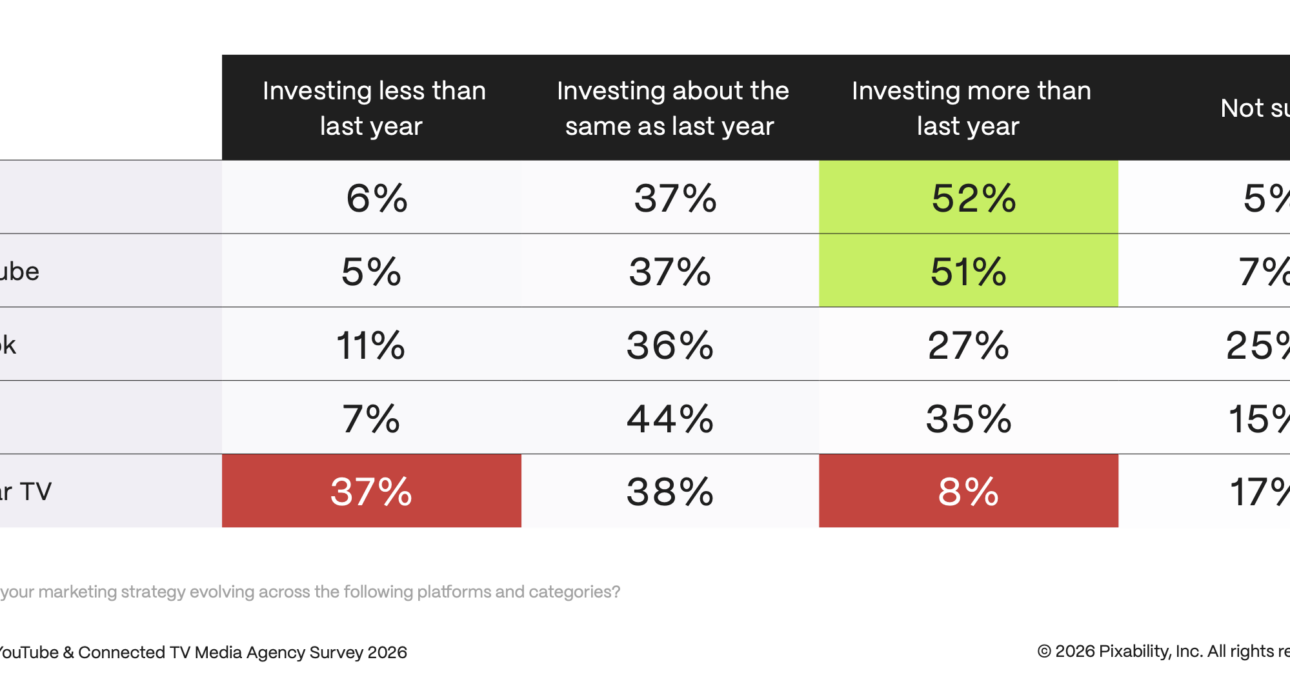Viewport: 1290px width, 684px height.
Task: Click the red highlighted 37% cell
Action: [x=372, y=491]
